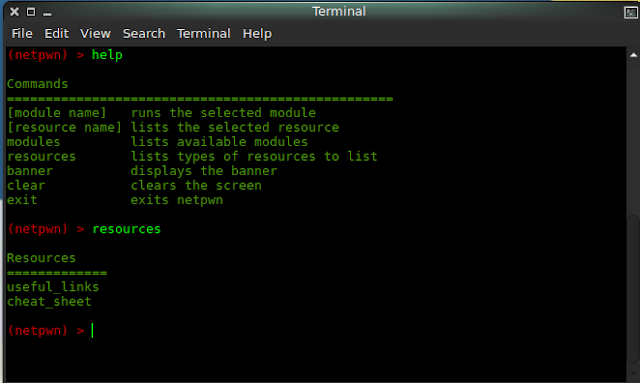Close the Terminal window with X icon

[14, 12]
